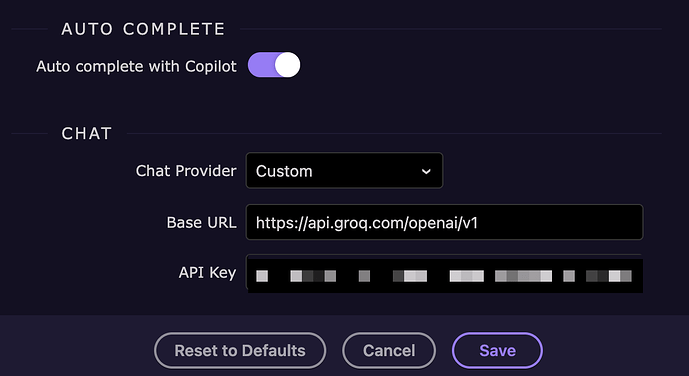Open the Chat Provider dropdown
Image resolution: width=689 pixels, height=376 pixels.
coord(344,170)
